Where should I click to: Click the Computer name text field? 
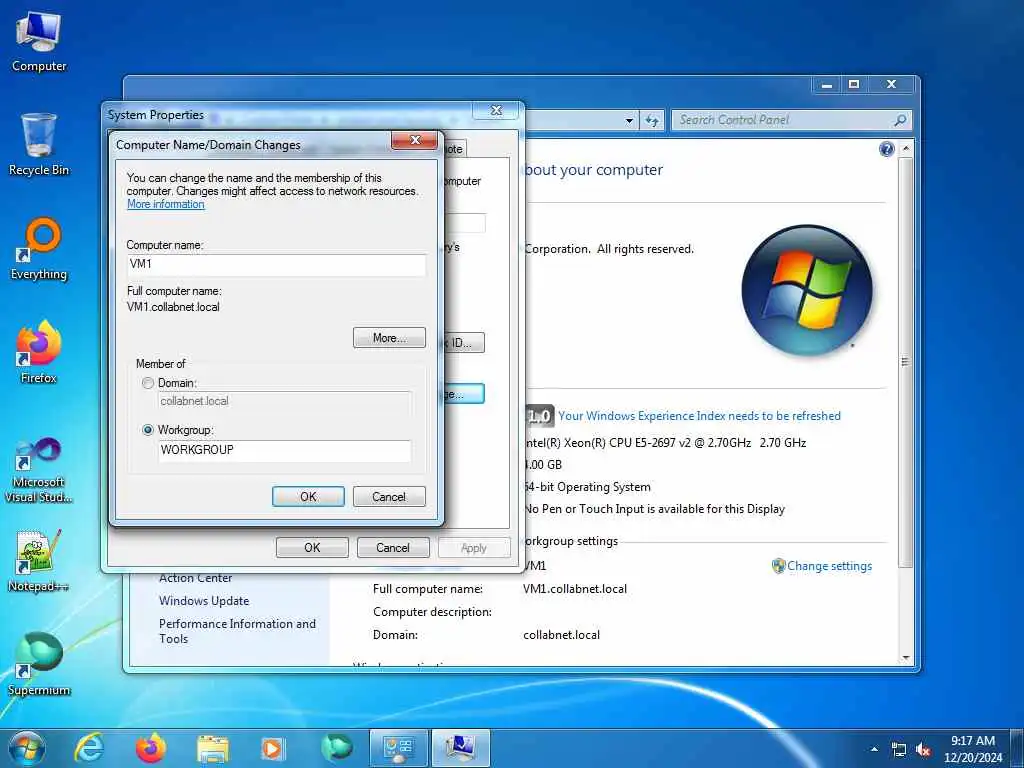[x=276, y=265]
